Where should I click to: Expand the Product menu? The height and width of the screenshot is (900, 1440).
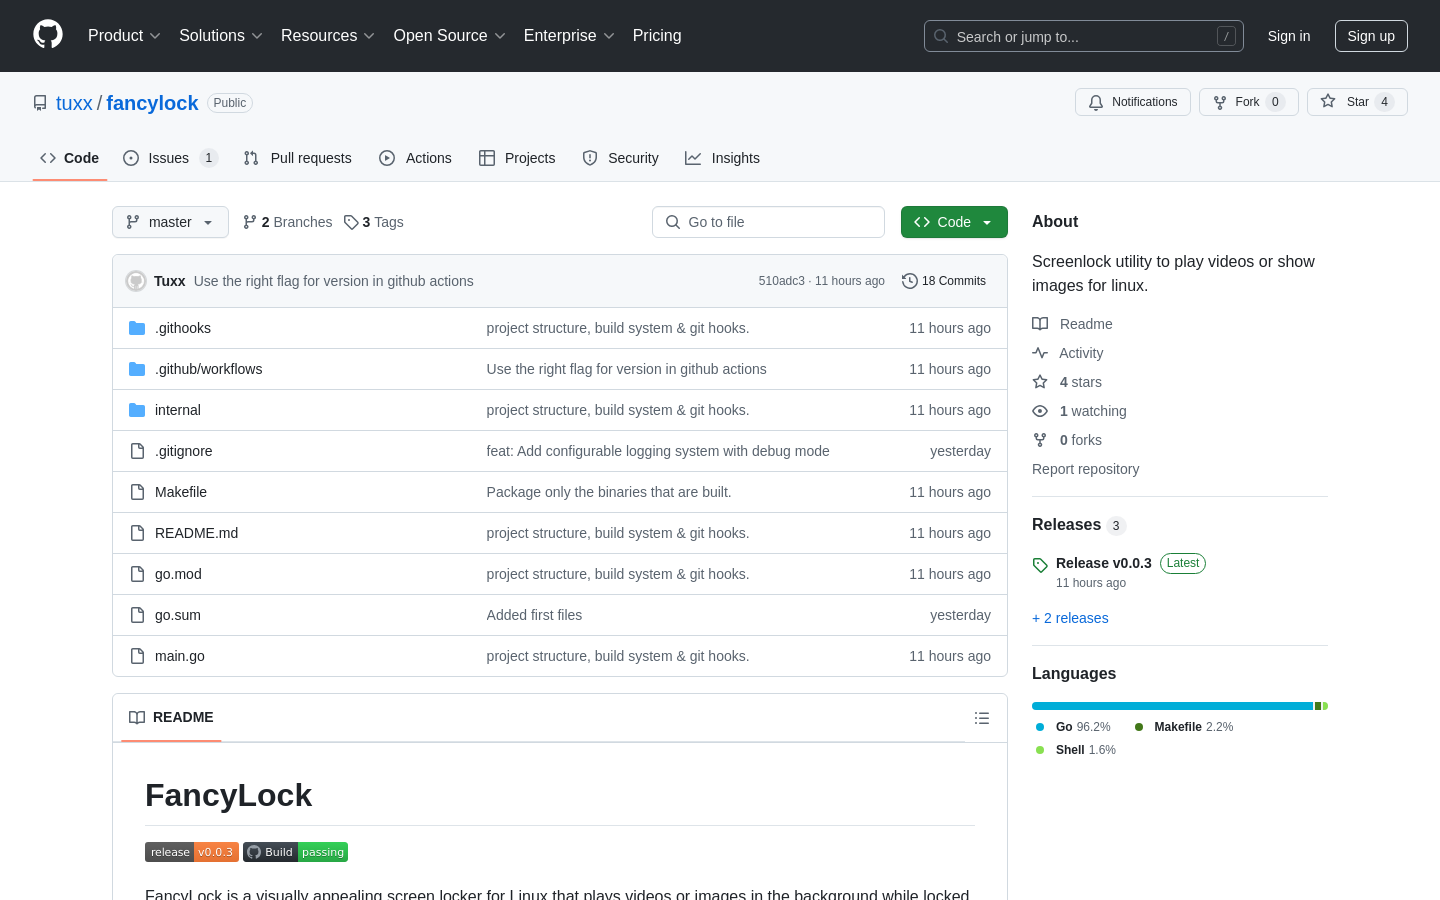pos(124,35)
